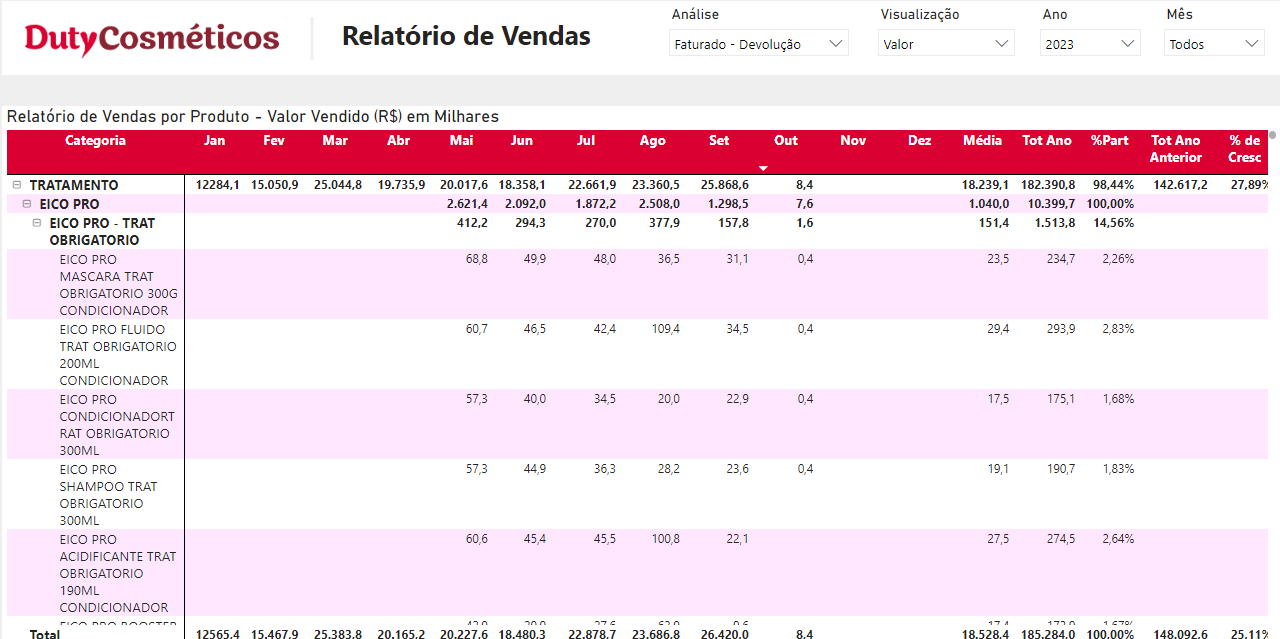The image size is (1280, 639).
Task: Select the EICO PRO row label
Action: click(69, 204)
